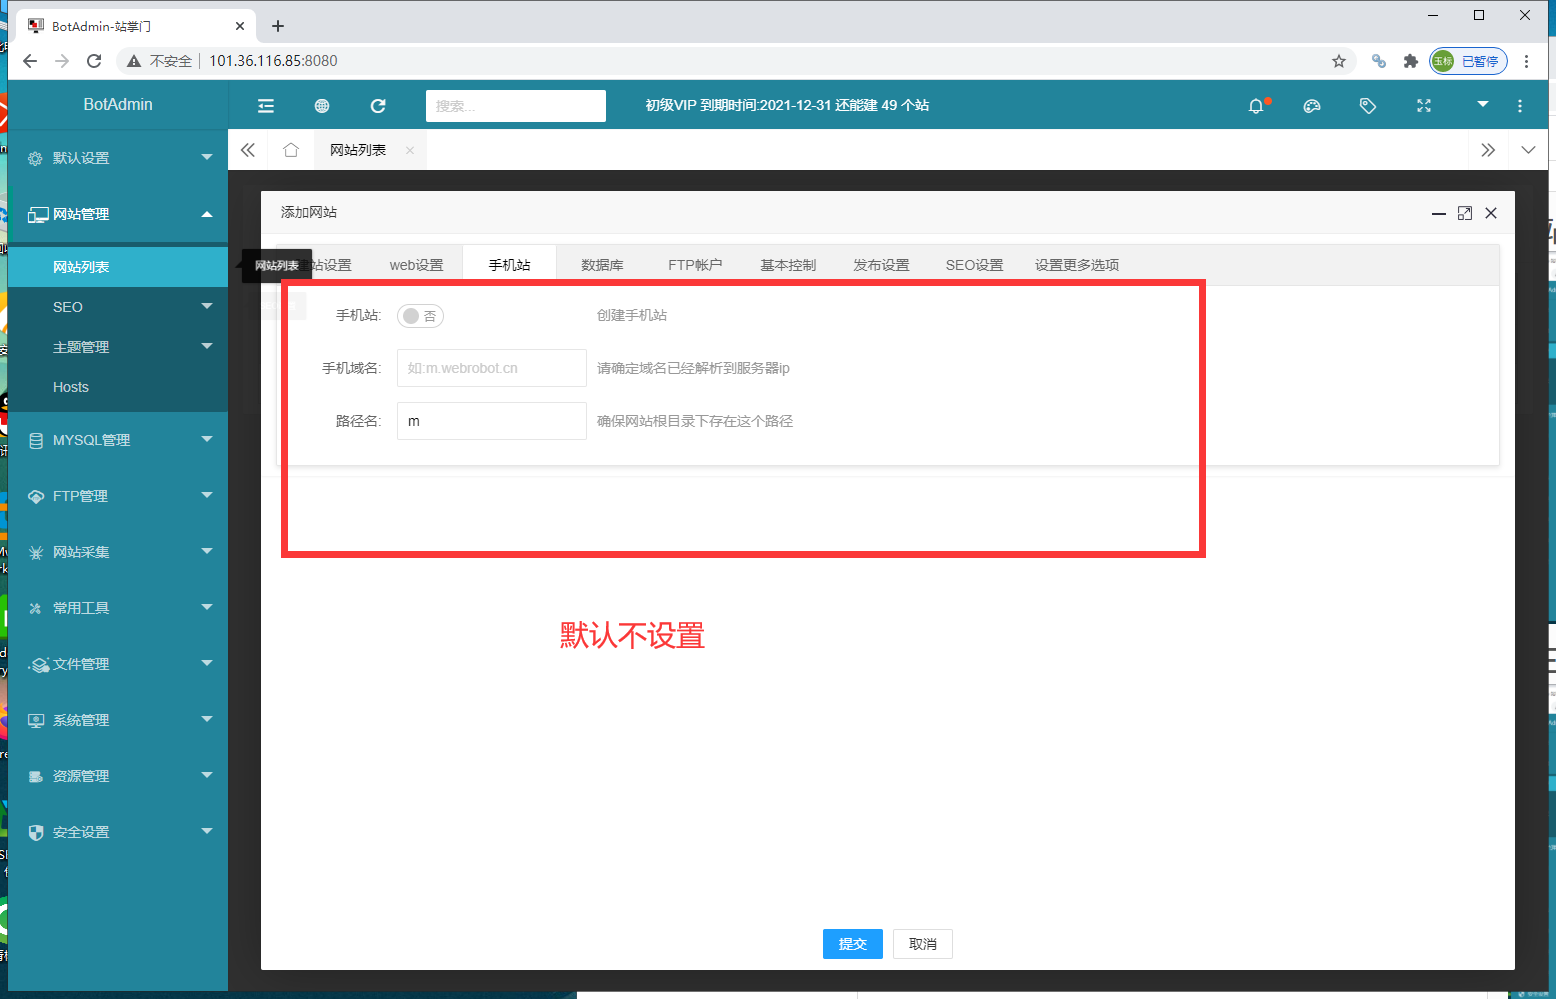
Task: Click the refresh icon in BotAdmin header
Action: click(x=378, y=106)
